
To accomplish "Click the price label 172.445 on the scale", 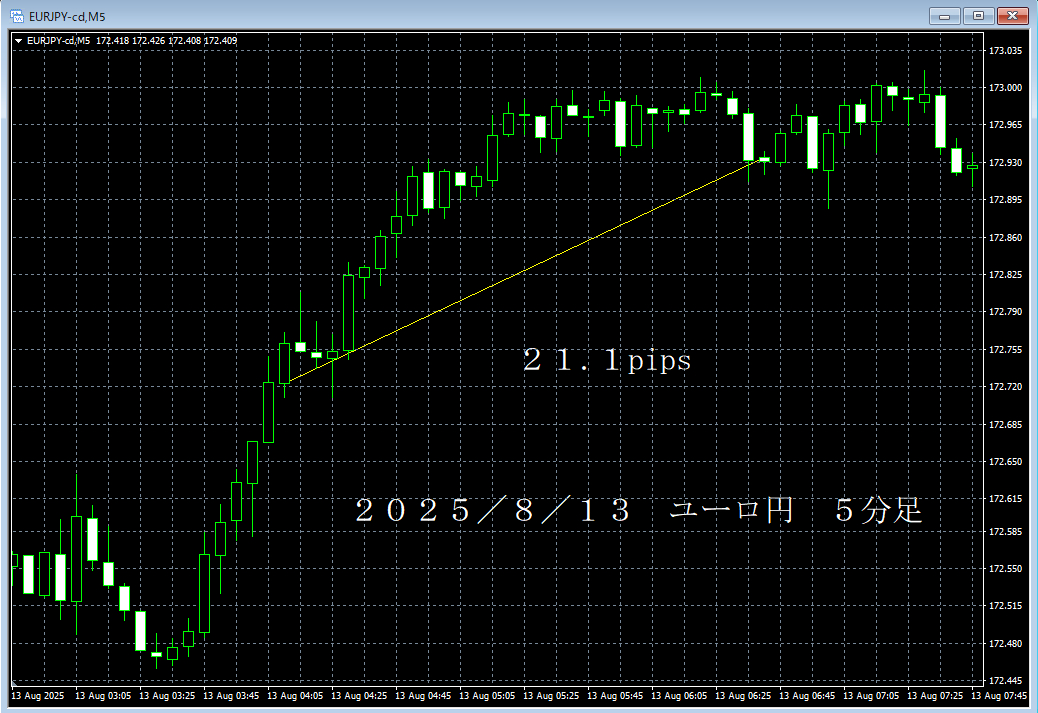I will coord(1005,680).
